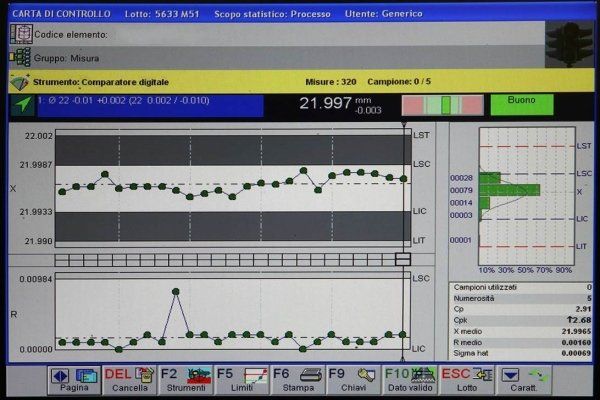The image size is (600, 400).
Task: Click the Gruppo Misura icon
Action: [20, 57]
